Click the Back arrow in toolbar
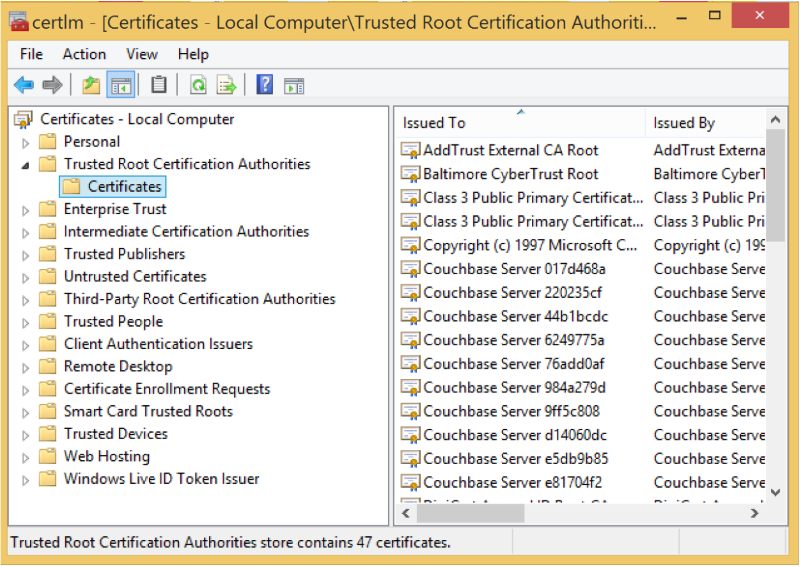Screen dimensions: 800x567 [23, 86]
